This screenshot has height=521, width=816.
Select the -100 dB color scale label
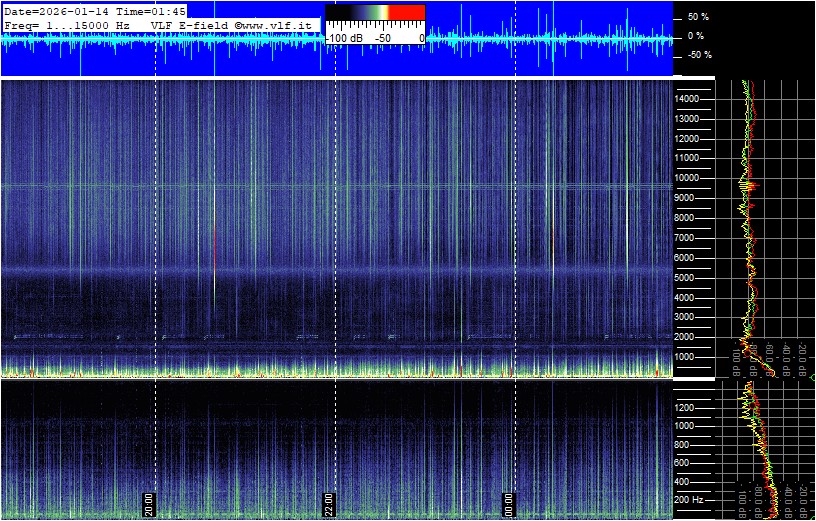coord(344,37)
